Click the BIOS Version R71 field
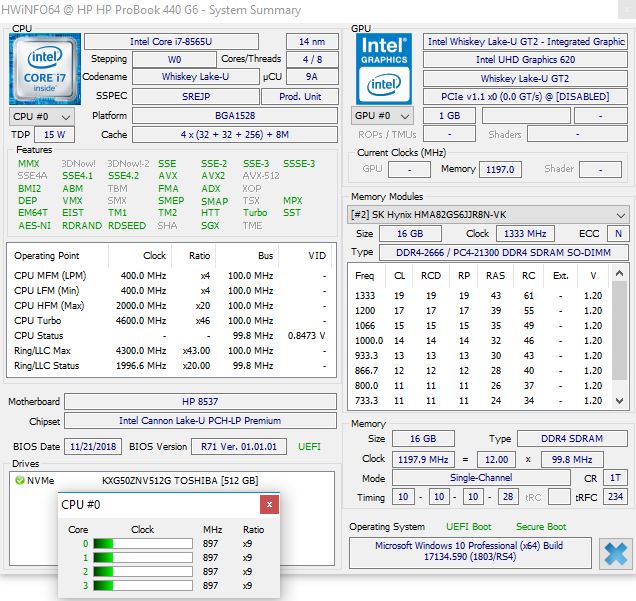636x601 pixels. click(x=239, y=446)
